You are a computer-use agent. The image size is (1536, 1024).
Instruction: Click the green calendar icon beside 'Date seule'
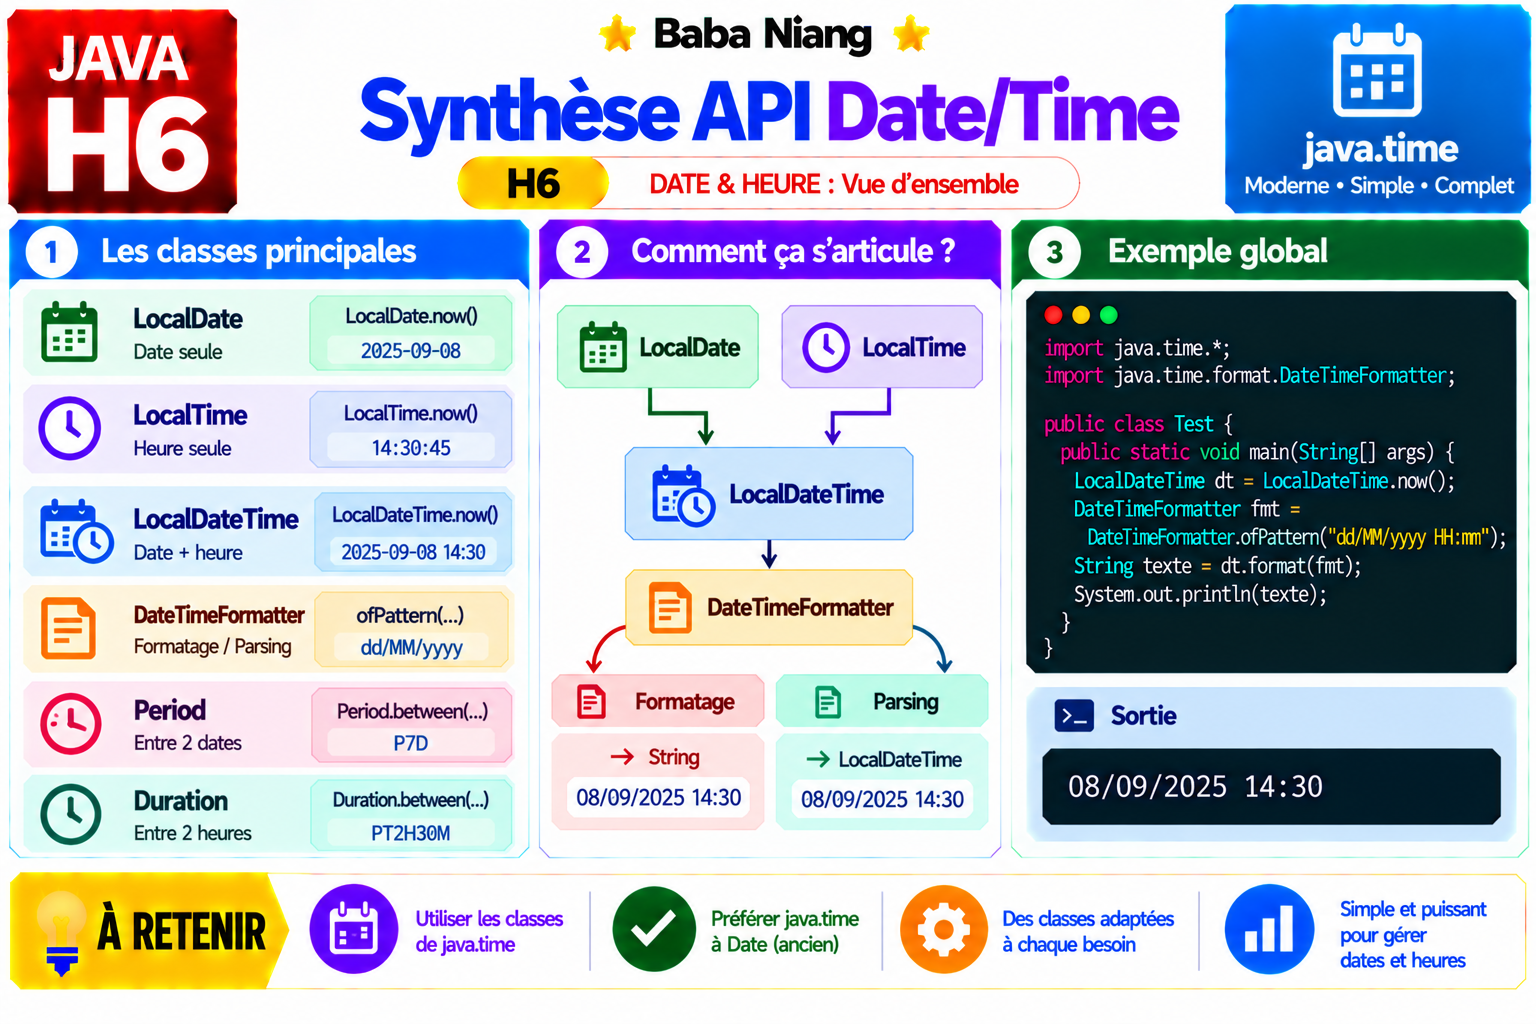coord(69,331)
